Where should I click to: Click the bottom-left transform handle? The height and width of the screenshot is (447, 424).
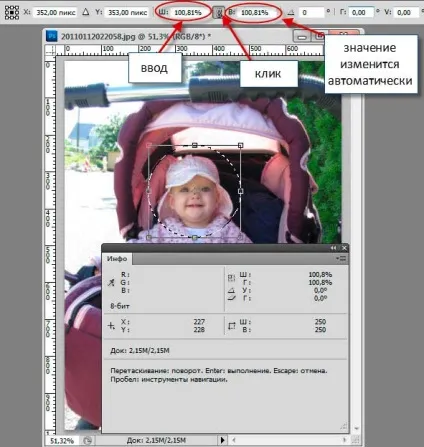point(149,237)
